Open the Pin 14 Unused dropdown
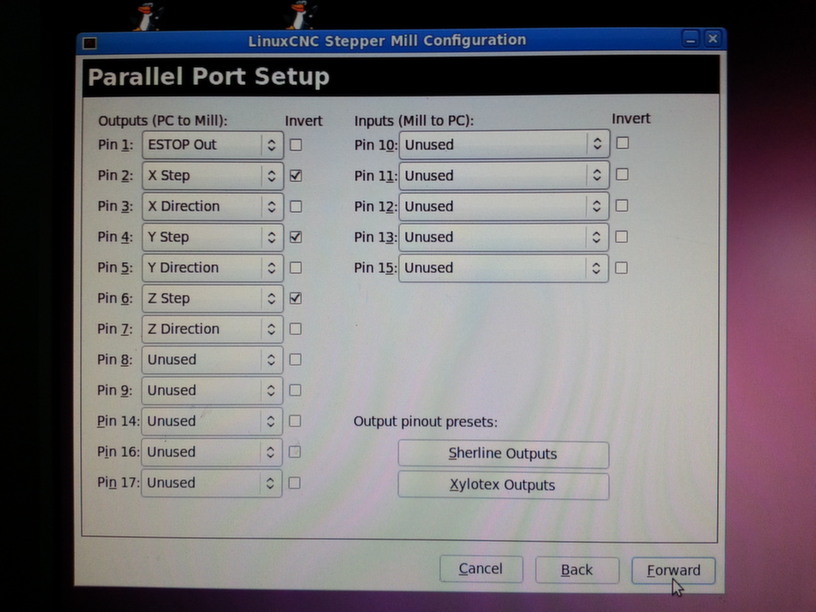Viewport: 816px width, 612px height. pyautogui.click(x=212, y=421)
